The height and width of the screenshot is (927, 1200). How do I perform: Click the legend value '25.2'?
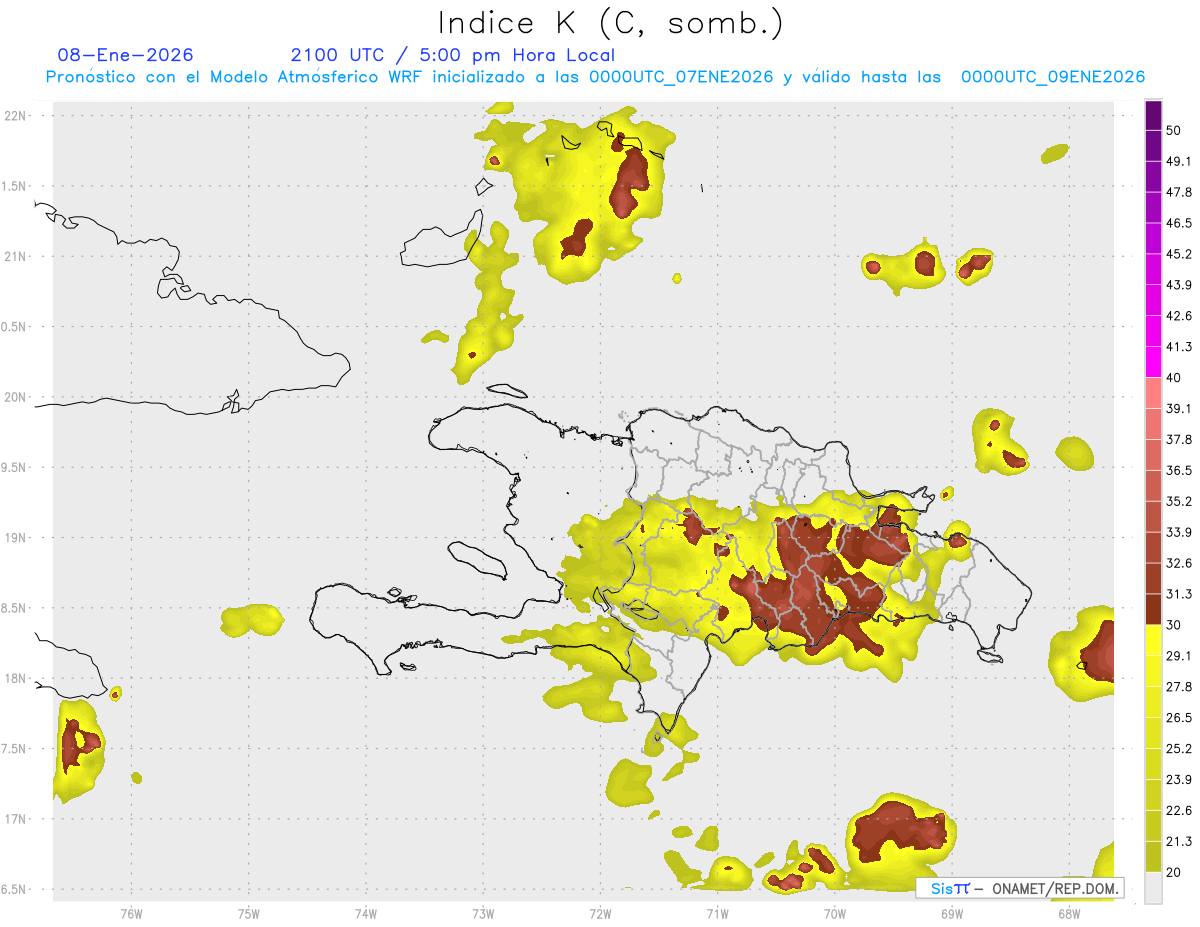(1179, 749)
